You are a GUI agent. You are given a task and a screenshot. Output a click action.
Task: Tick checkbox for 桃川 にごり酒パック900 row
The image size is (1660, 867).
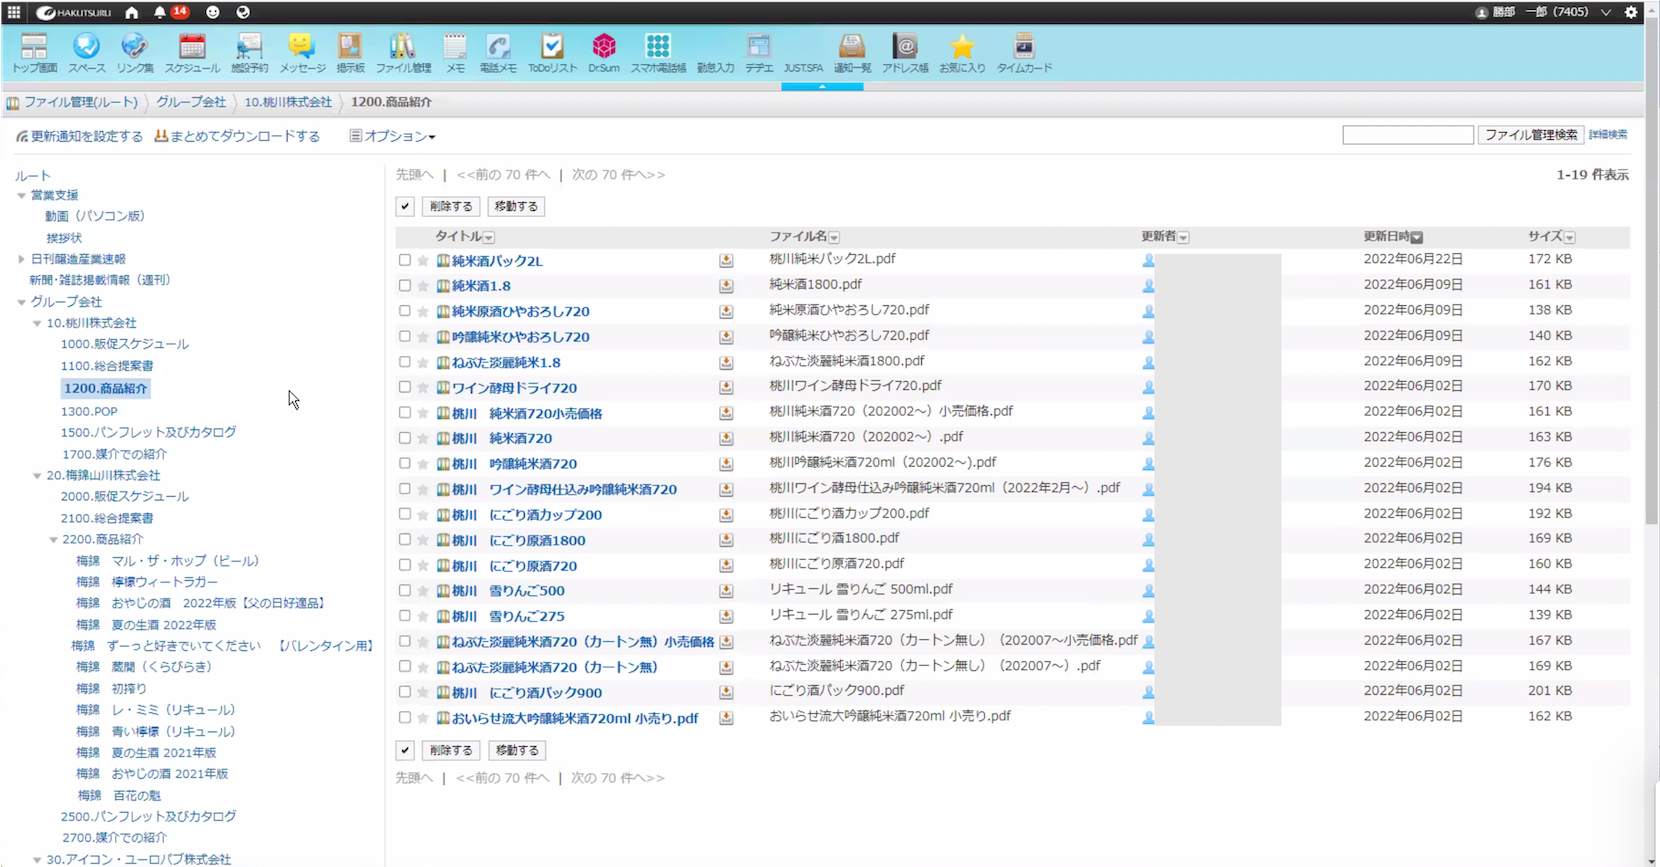point(405,692)
